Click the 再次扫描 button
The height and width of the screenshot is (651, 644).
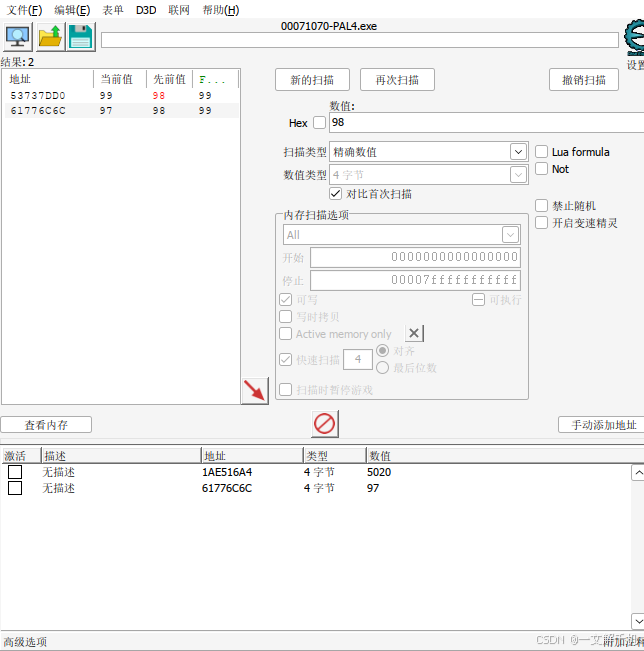[397, 80]
